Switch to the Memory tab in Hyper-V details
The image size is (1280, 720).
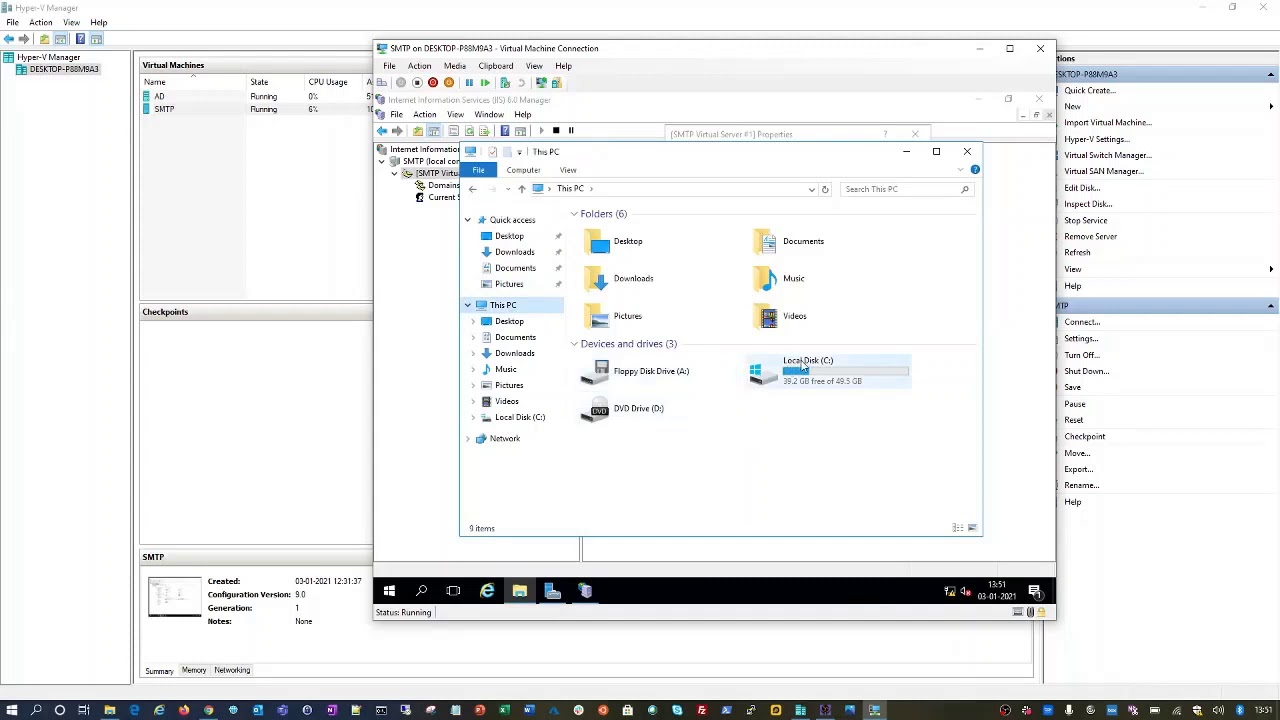point(194,670)
